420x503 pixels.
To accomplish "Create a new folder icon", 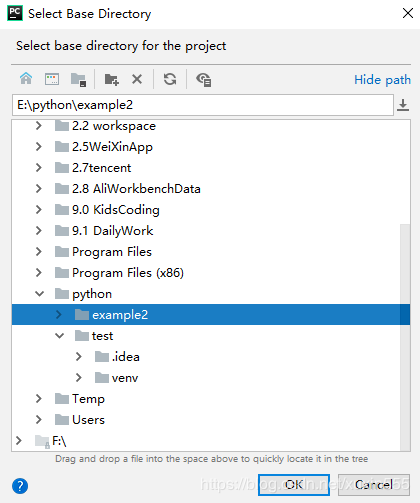I will [x=112, y=80].
